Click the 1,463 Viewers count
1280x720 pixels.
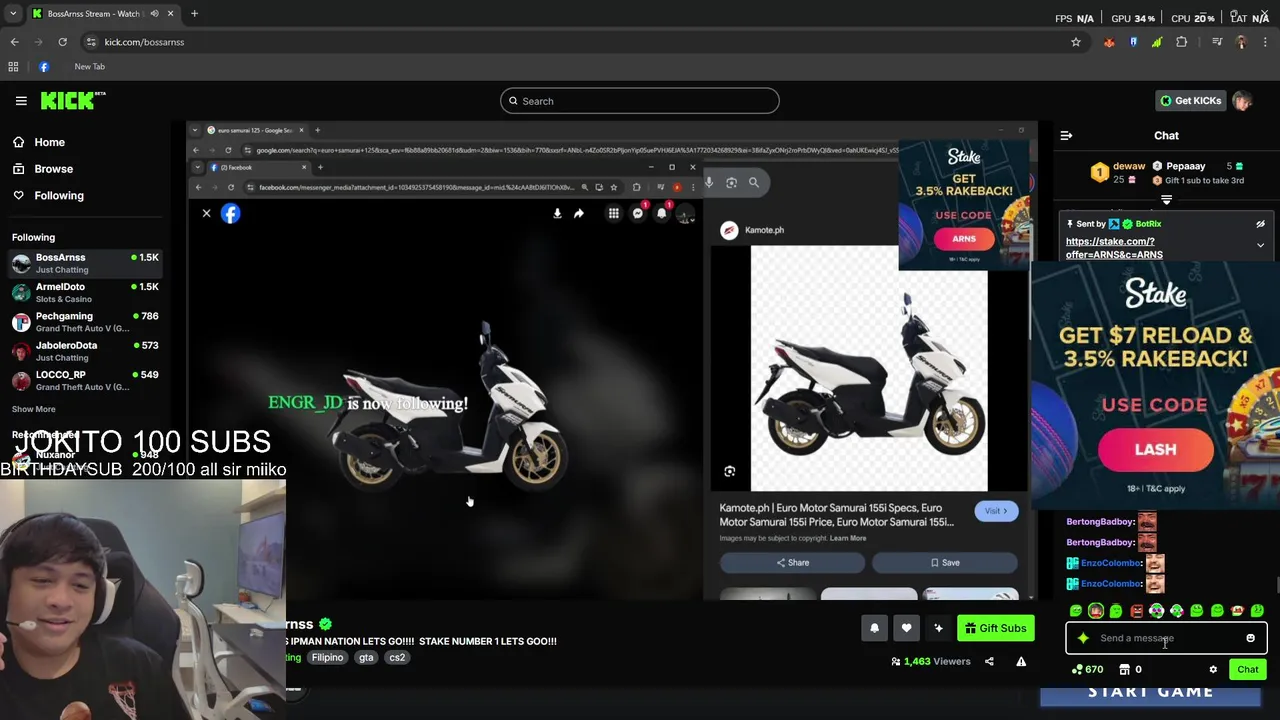pyautogui.click(x=930, y=662)
